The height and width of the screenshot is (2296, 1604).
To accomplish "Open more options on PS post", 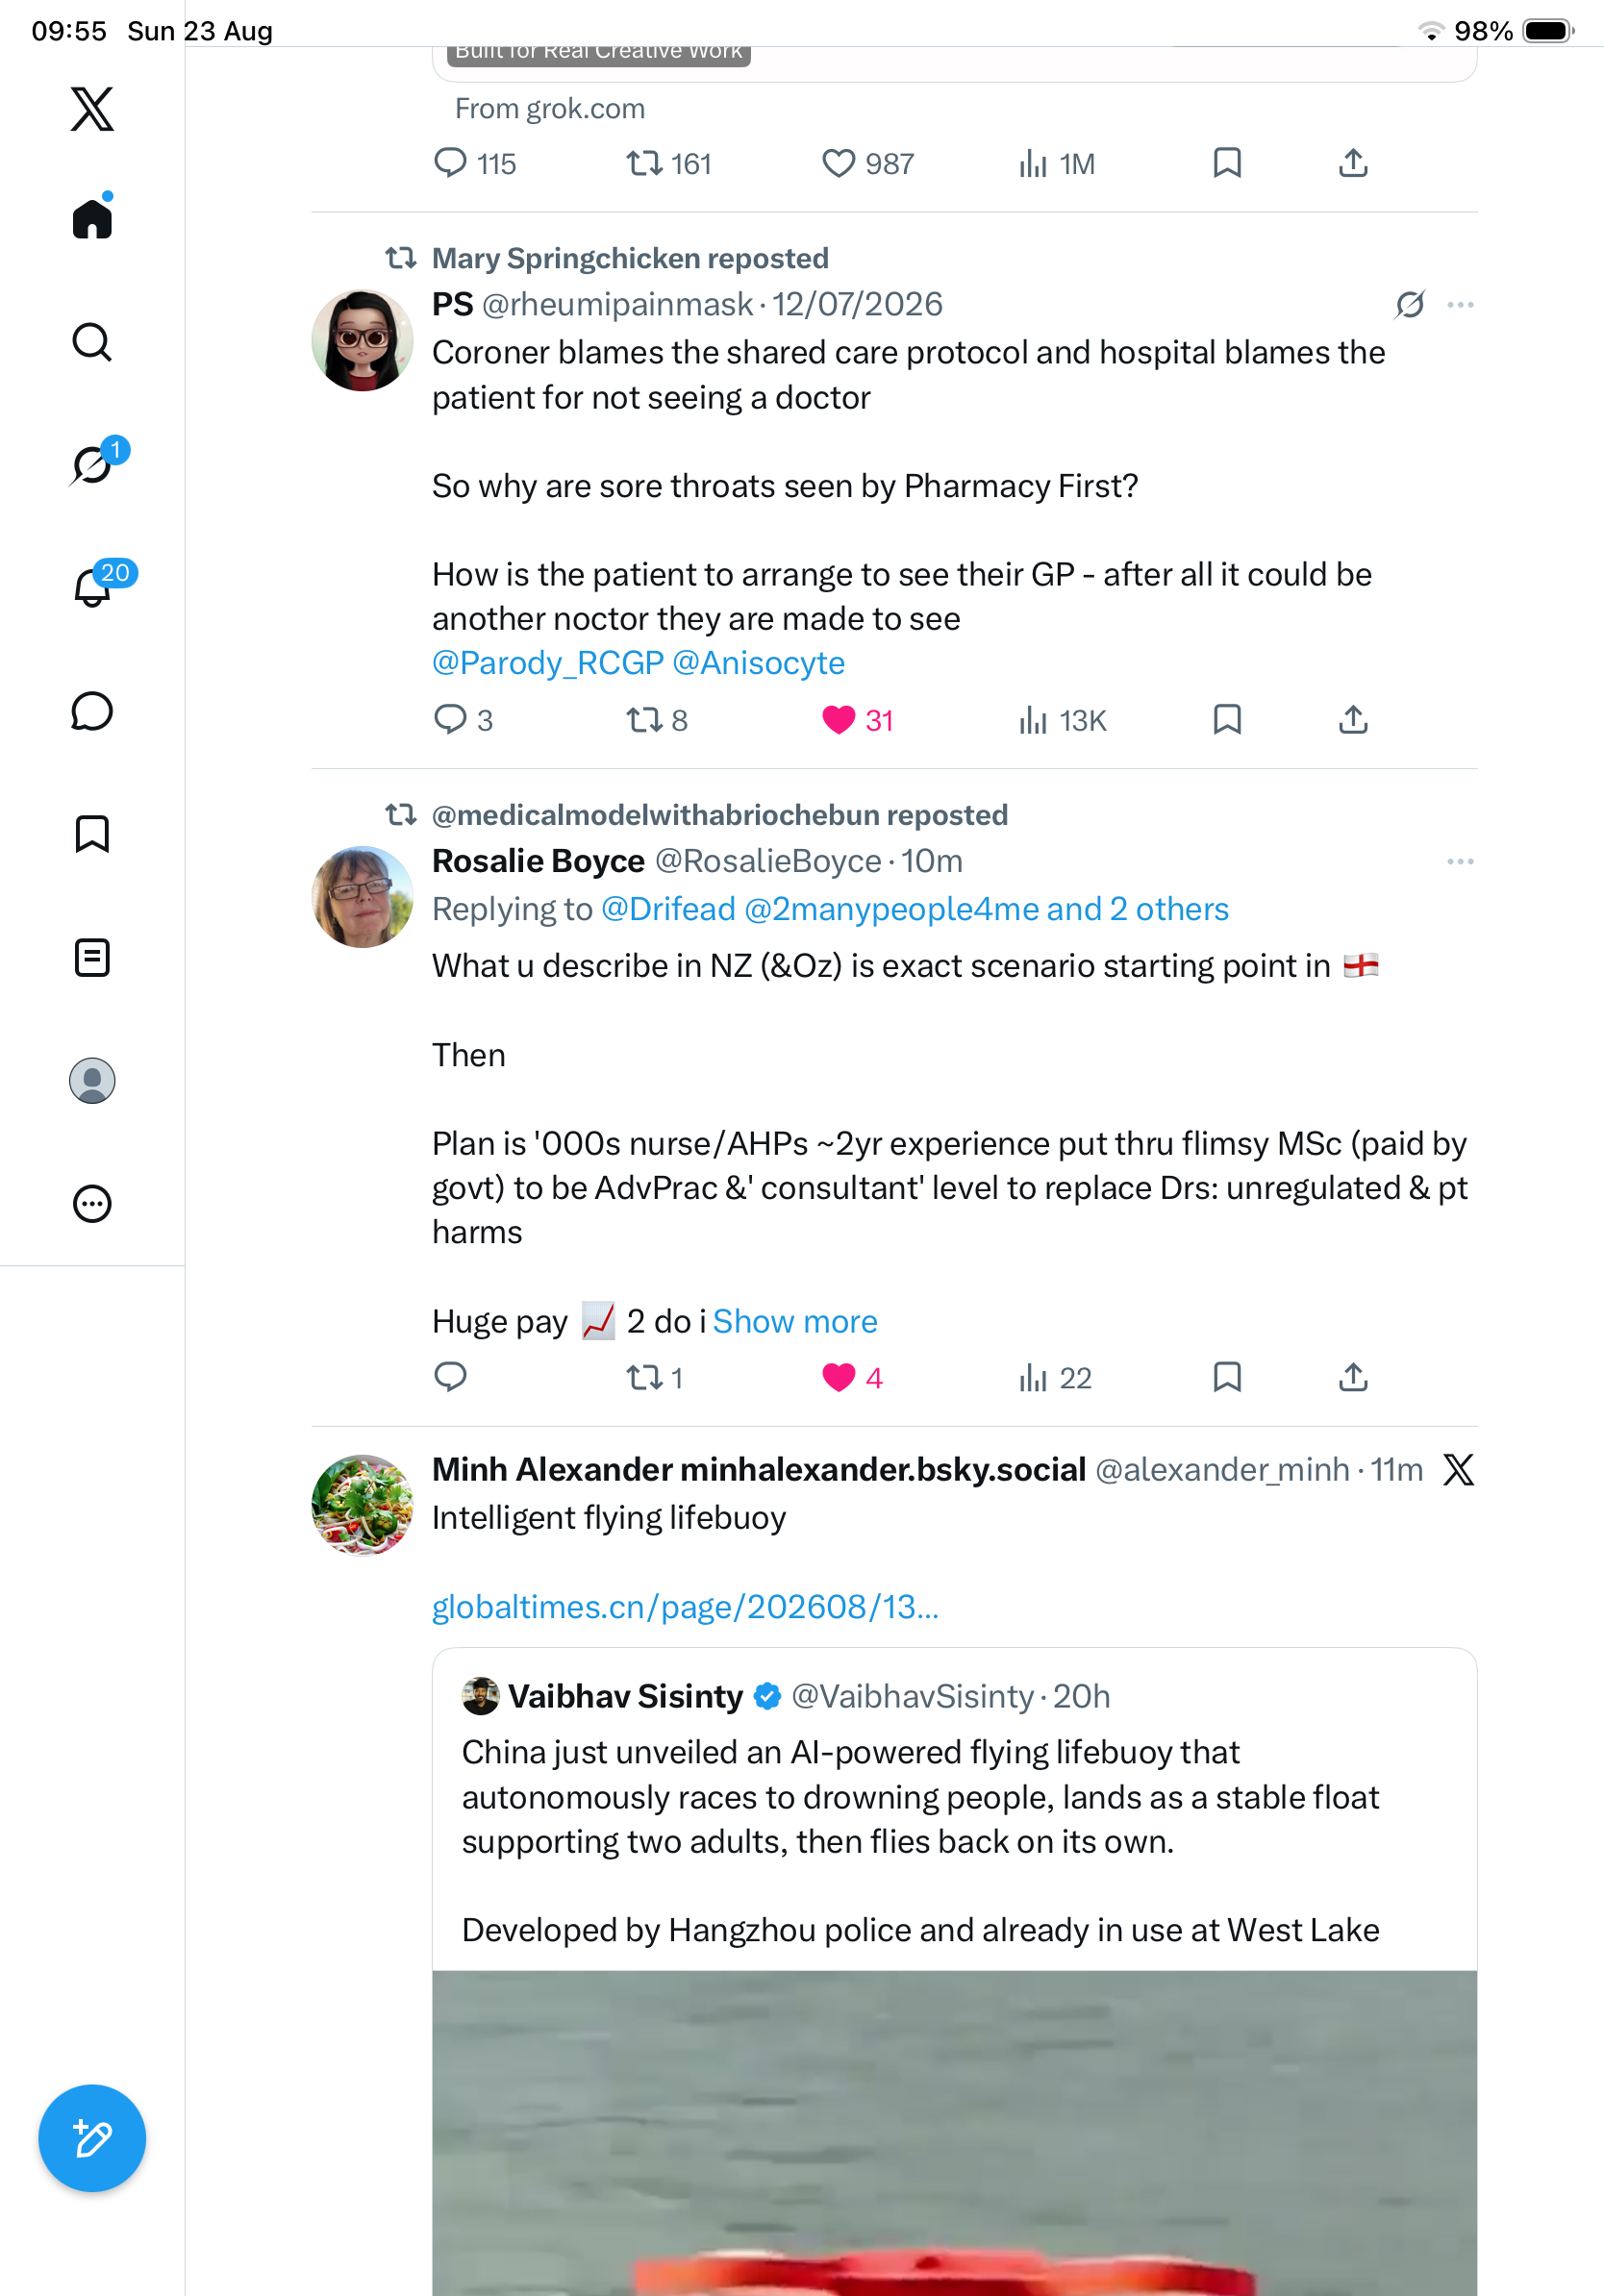I will [x=1460, y=304].
